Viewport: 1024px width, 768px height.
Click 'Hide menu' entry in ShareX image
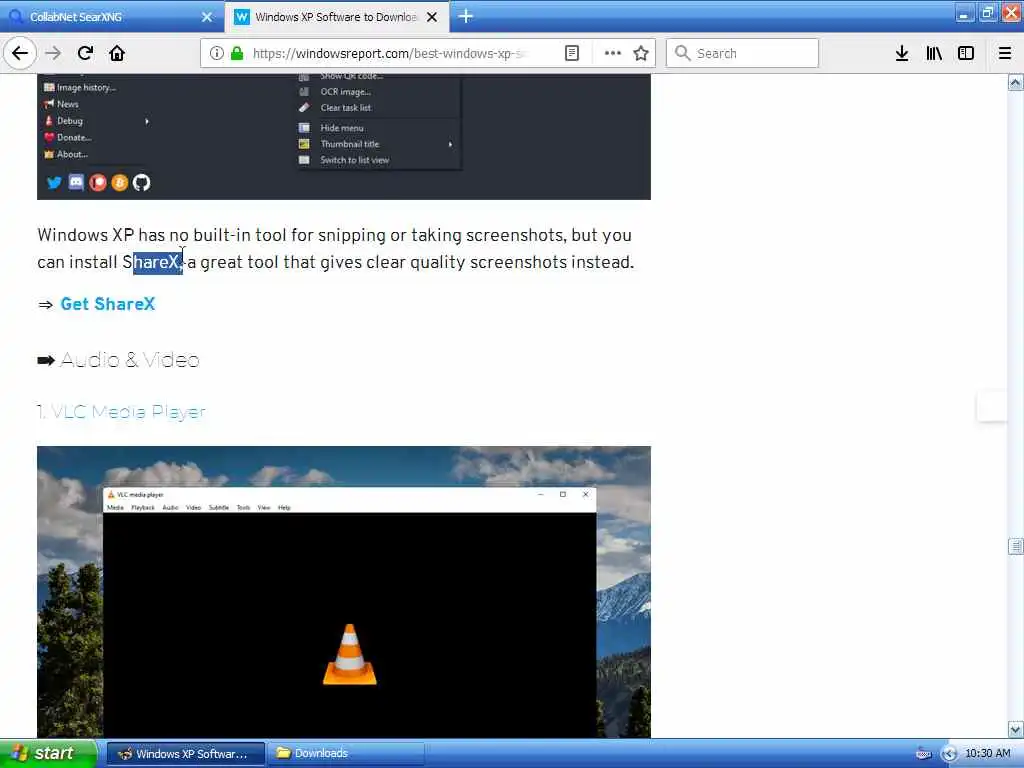(342, 128)
